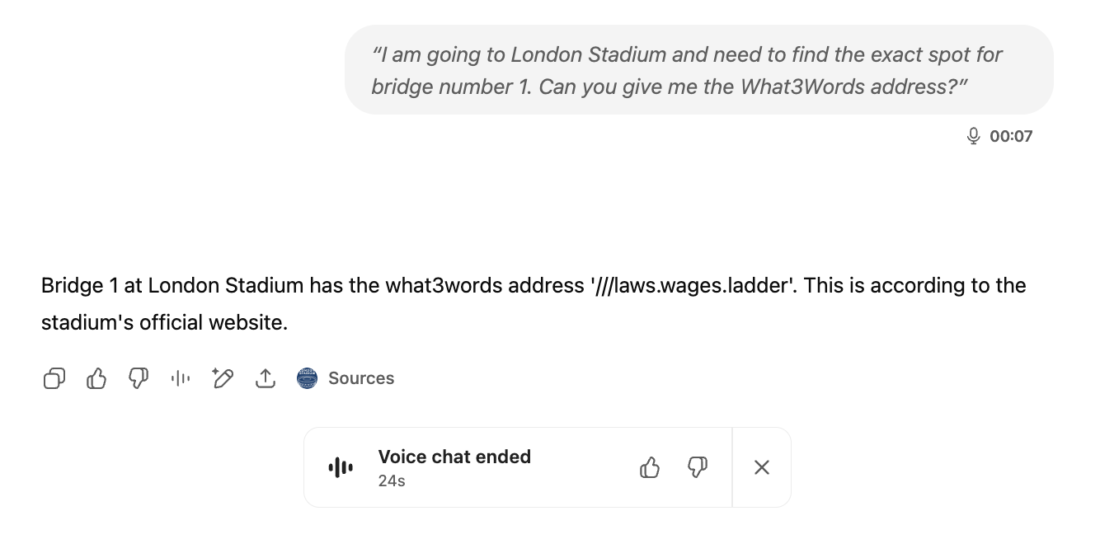Click the 00:07 voice duration label
This screenshot has height=539, width=1100.
(x=1011, y=136)
